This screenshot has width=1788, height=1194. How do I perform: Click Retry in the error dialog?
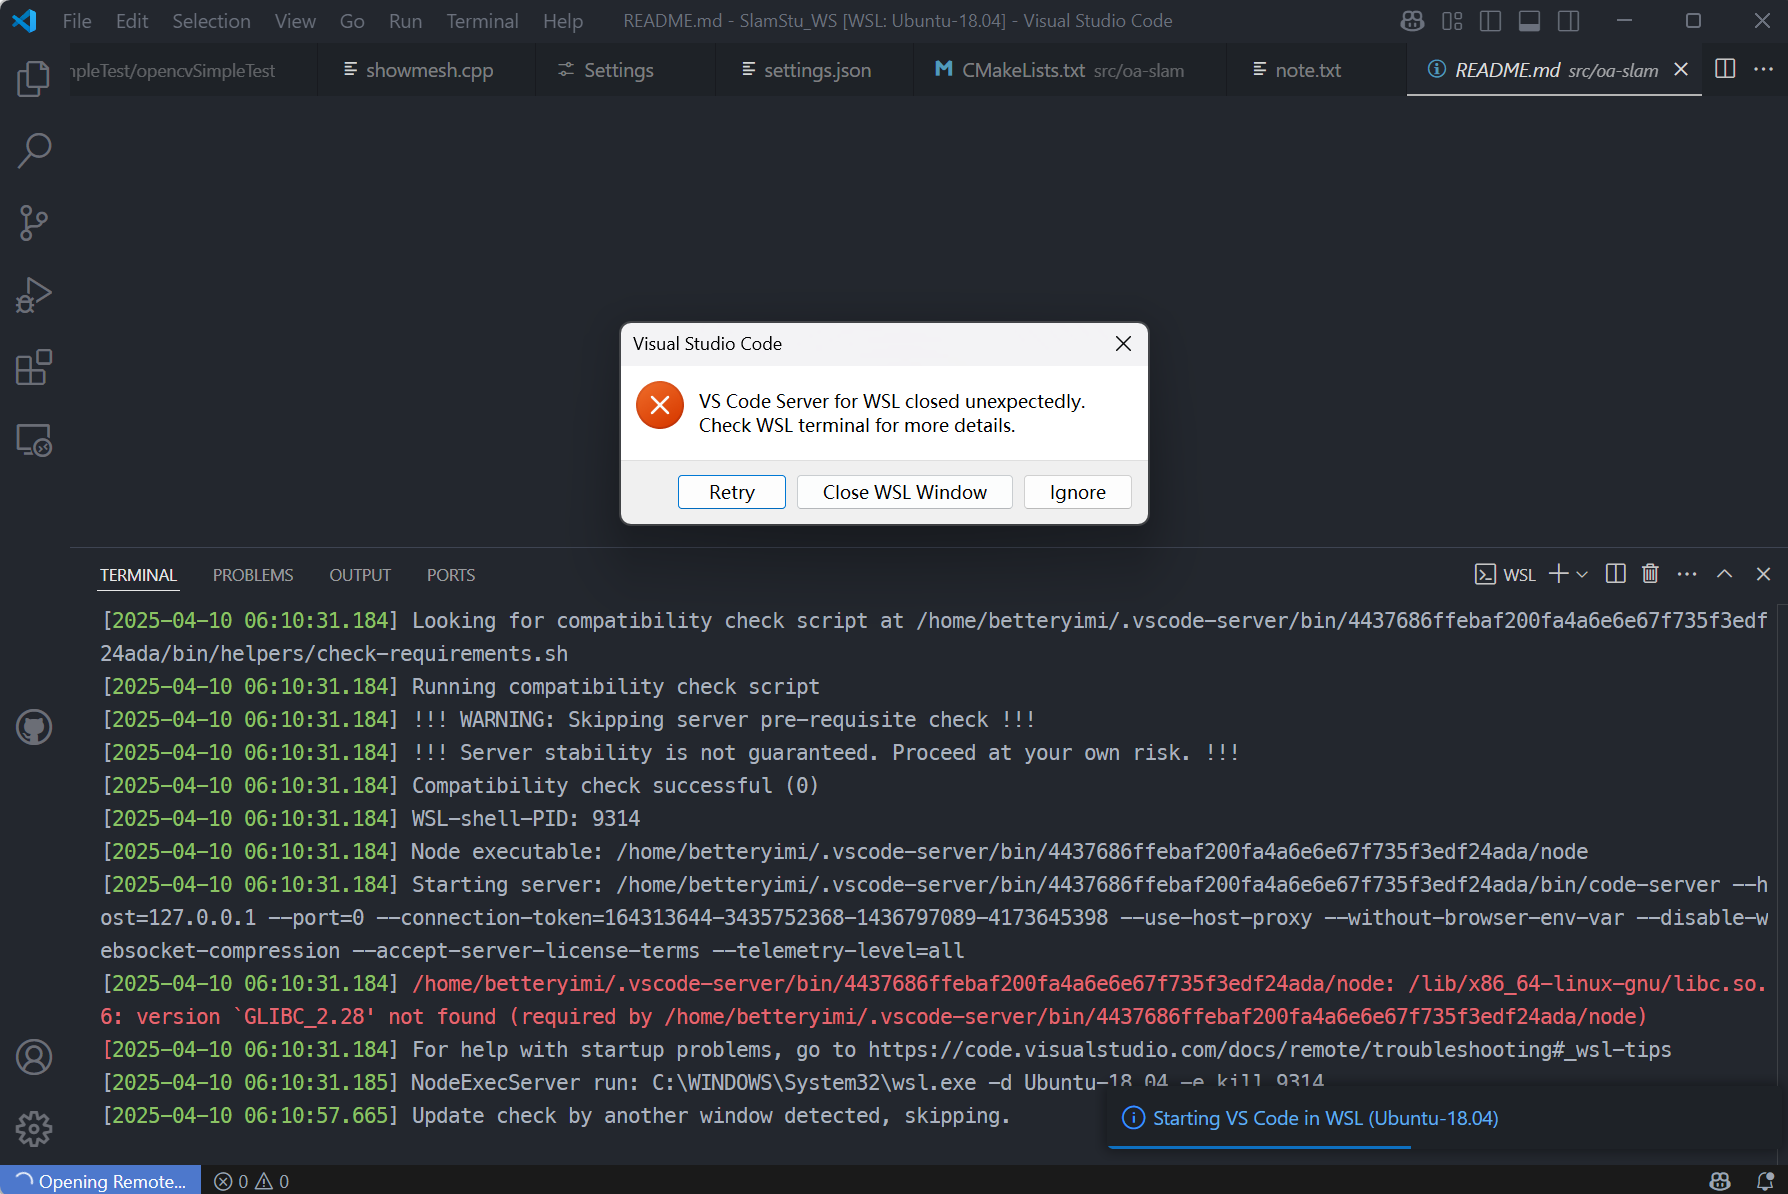pos(731,491)
